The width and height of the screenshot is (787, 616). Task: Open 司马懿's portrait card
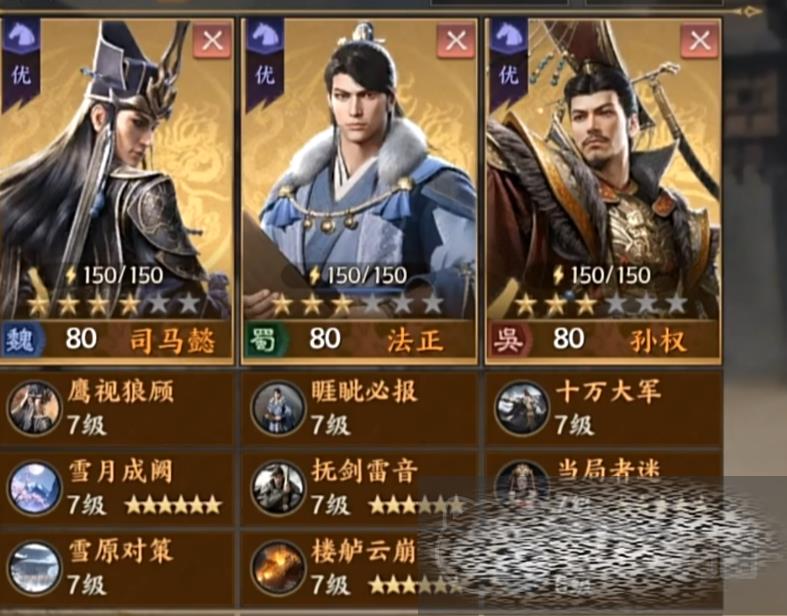click(116, 191)
